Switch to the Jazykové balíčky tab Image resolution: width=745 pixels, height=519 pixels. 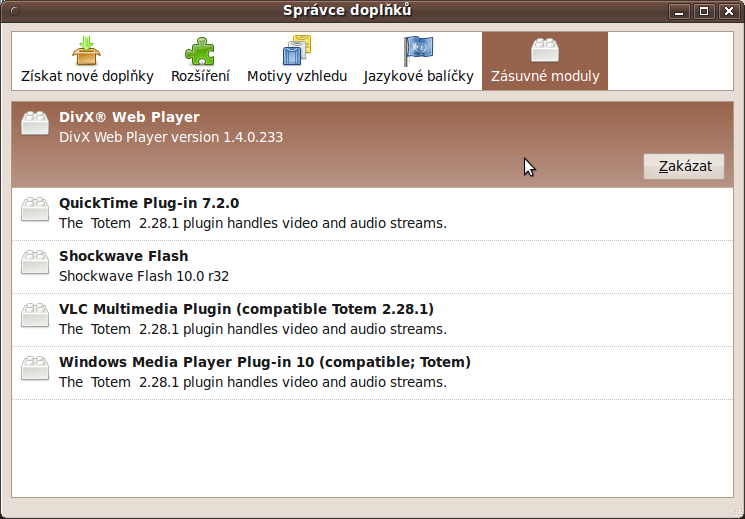click(x=419, y=61)
